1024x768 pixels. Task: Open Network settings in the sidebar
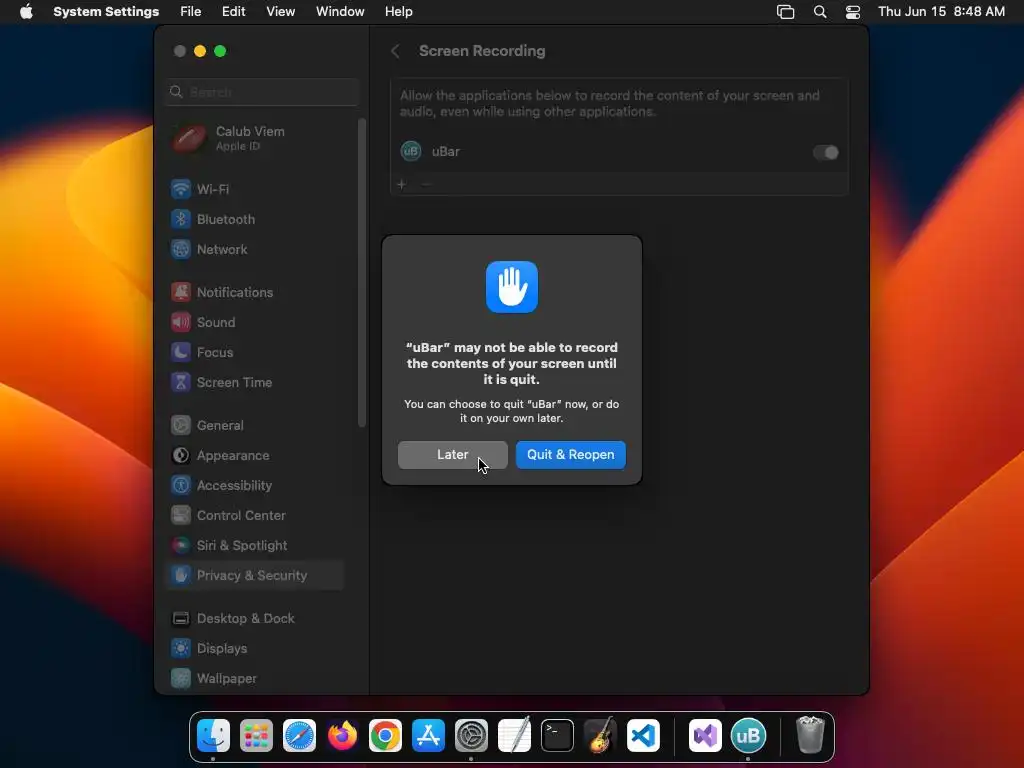(255, 249)
